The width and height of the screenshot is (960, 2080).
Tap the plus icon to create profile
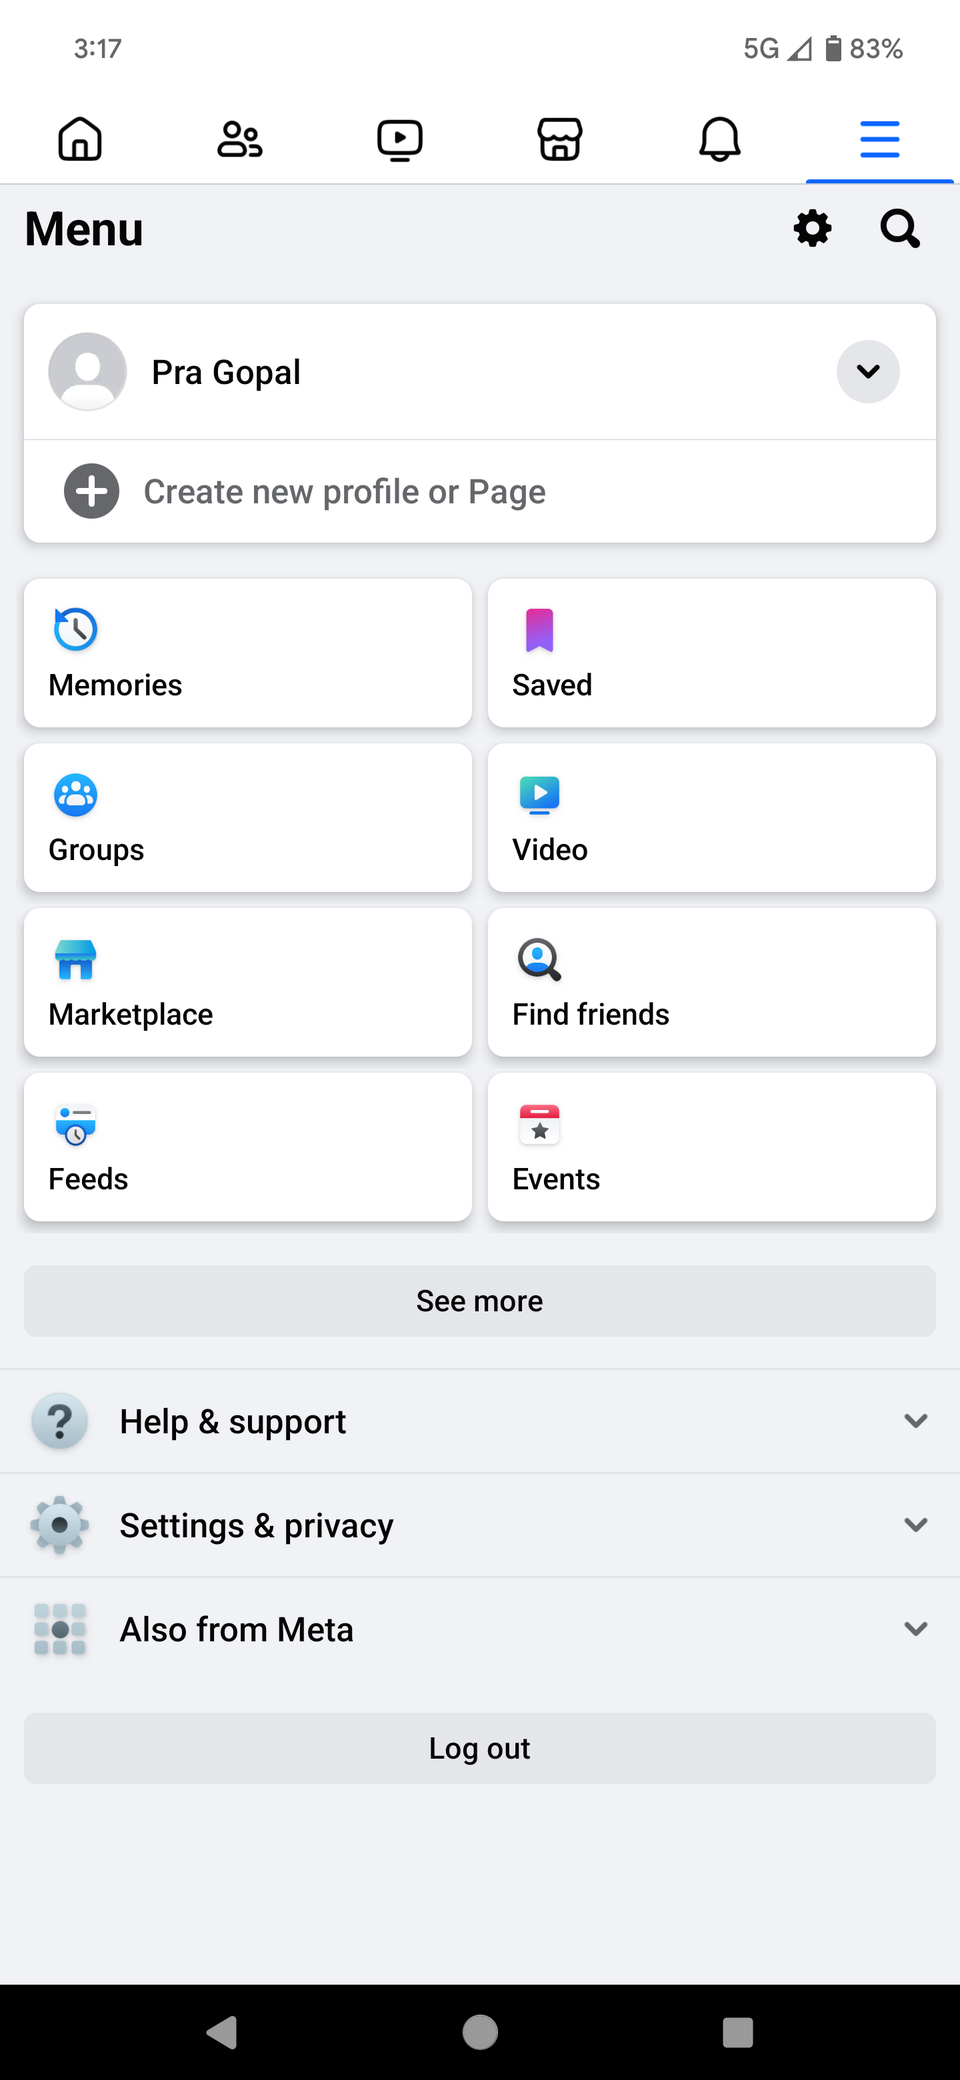click(x=92, y=491)
